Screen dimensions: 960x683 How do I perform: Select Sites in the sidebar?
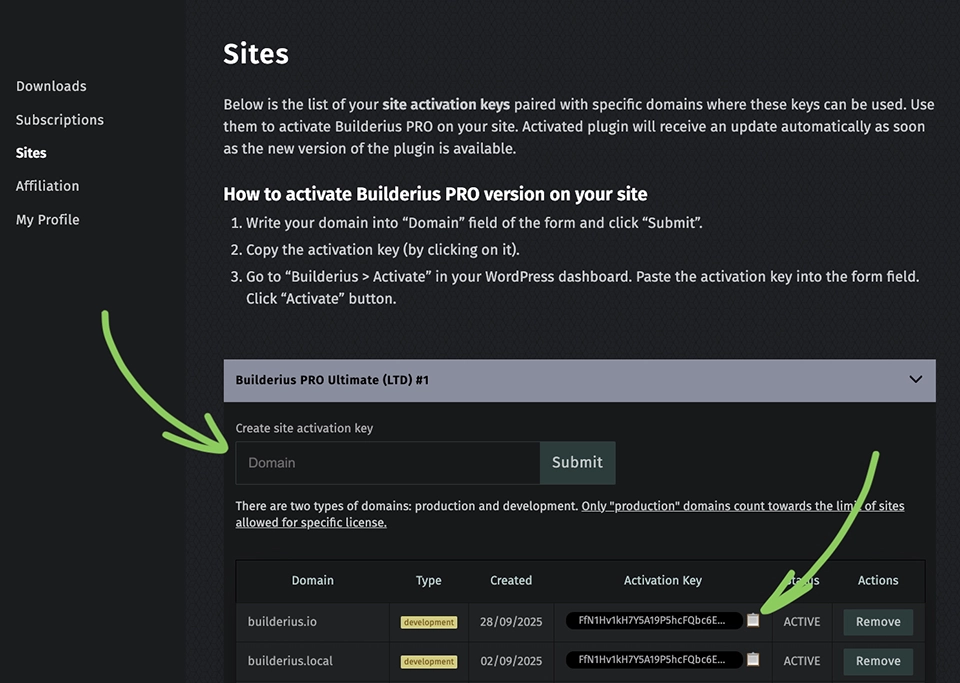31,153
